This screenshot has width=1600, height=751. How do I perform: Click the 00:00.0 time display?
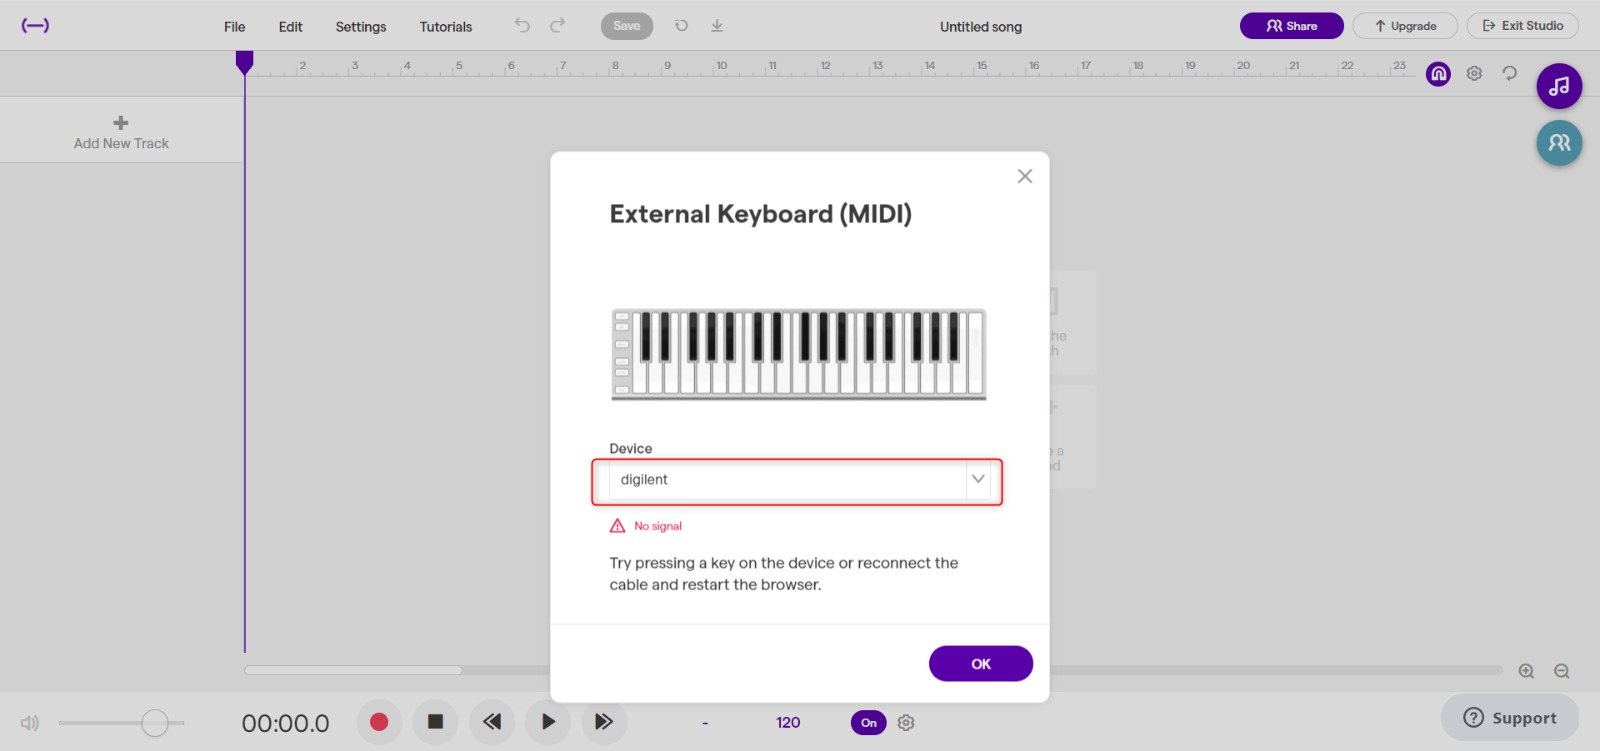coord(286,723)
